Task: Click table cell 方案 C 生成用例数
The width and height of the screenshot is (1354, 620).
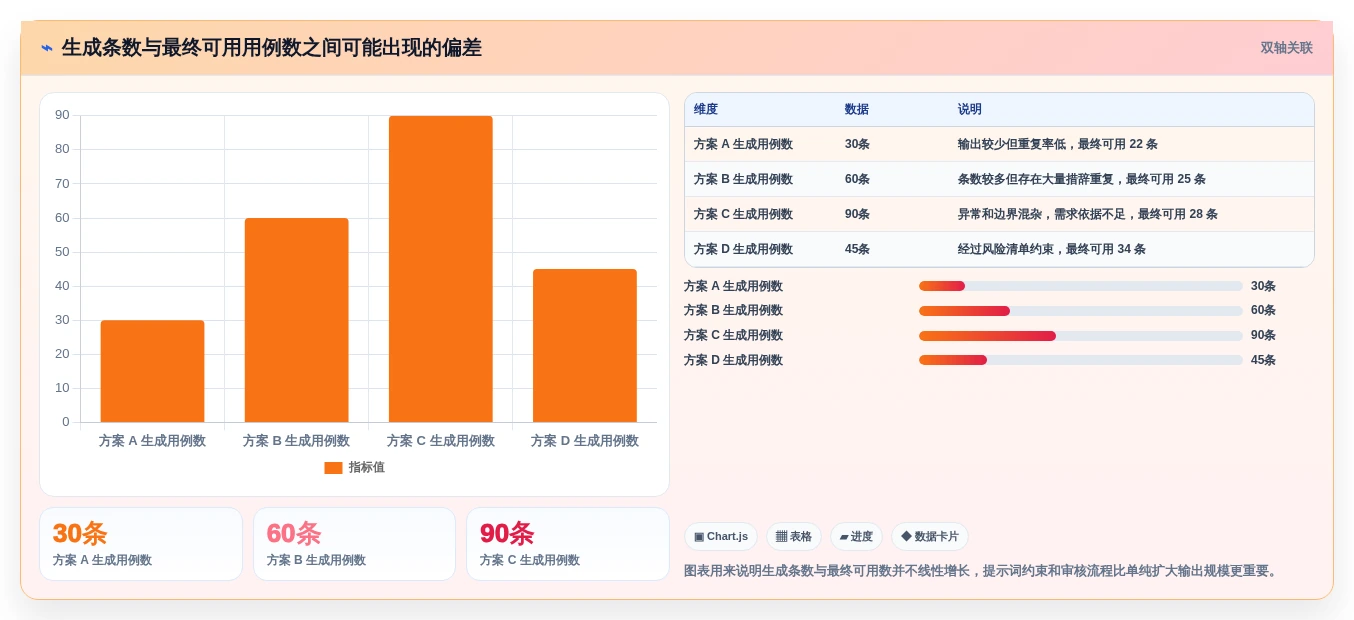Action: coord(743,214)
